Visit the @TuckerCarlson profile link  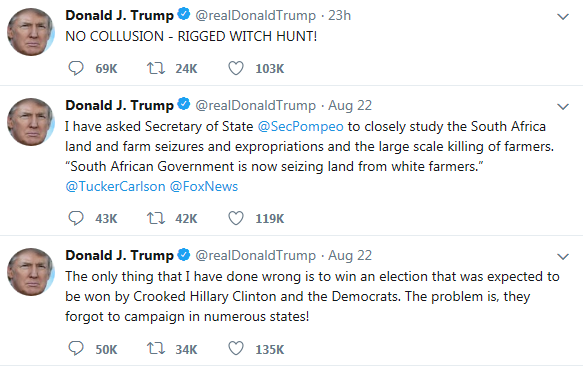click(x=115, y=186)
